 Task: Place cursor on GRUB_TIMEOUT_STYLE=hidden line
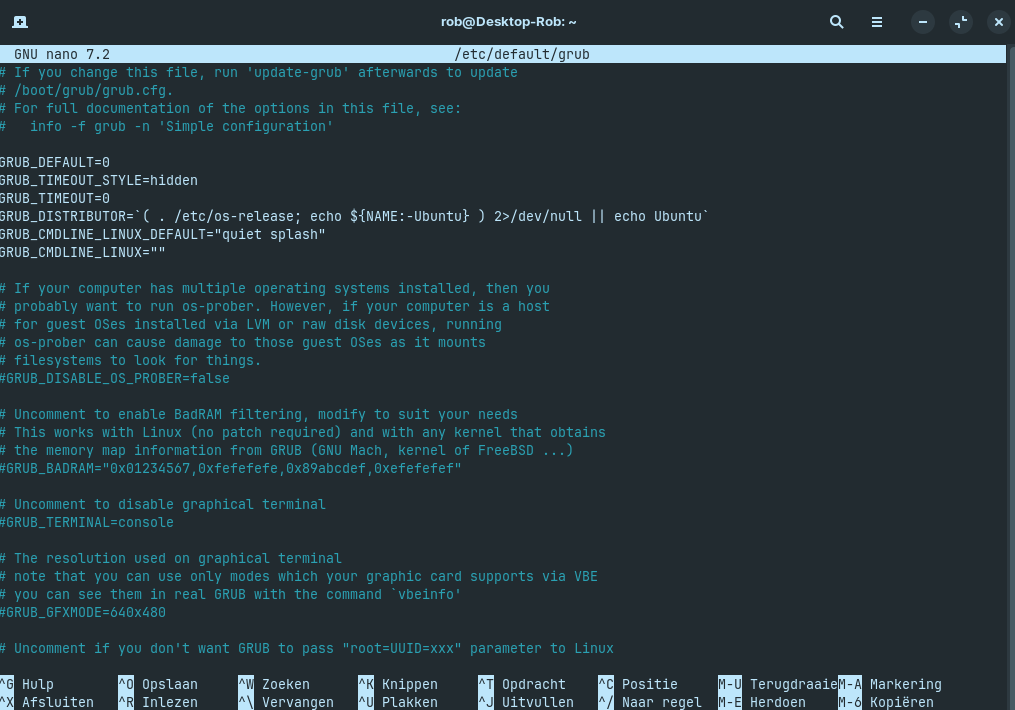(99, 180)
